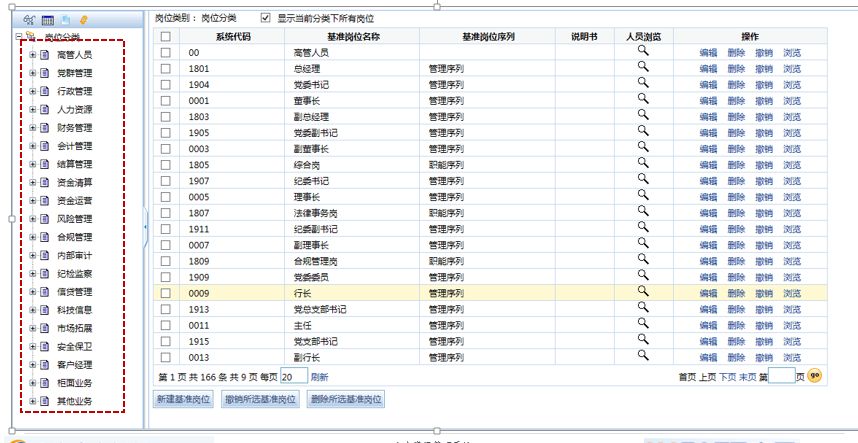Expand the 会计管理 tree node
The width and height of the screenshot is (858, 443).
tap(33, 146)
